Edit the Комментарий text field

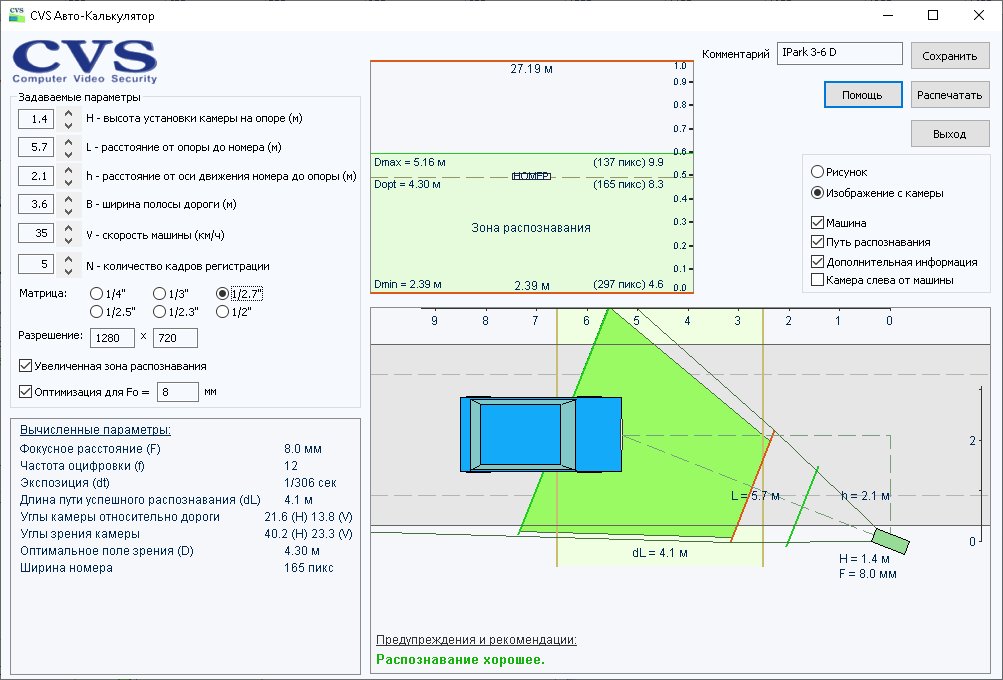(839, 53)
